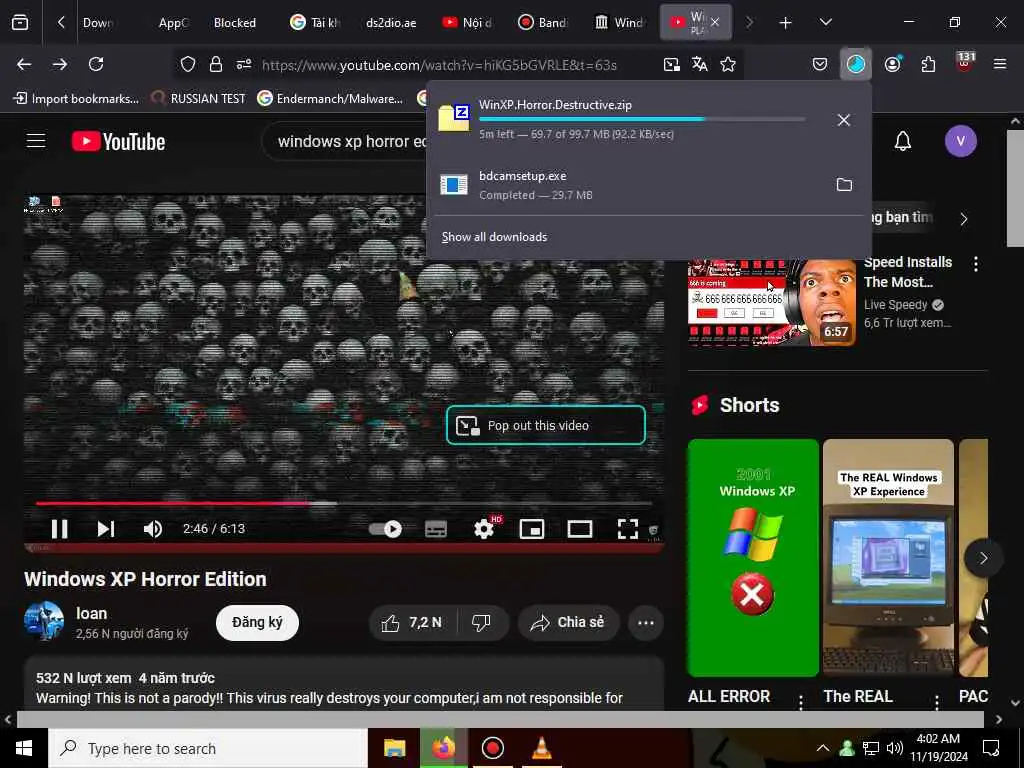Toggle subtitles captions button

pos(436,528)
